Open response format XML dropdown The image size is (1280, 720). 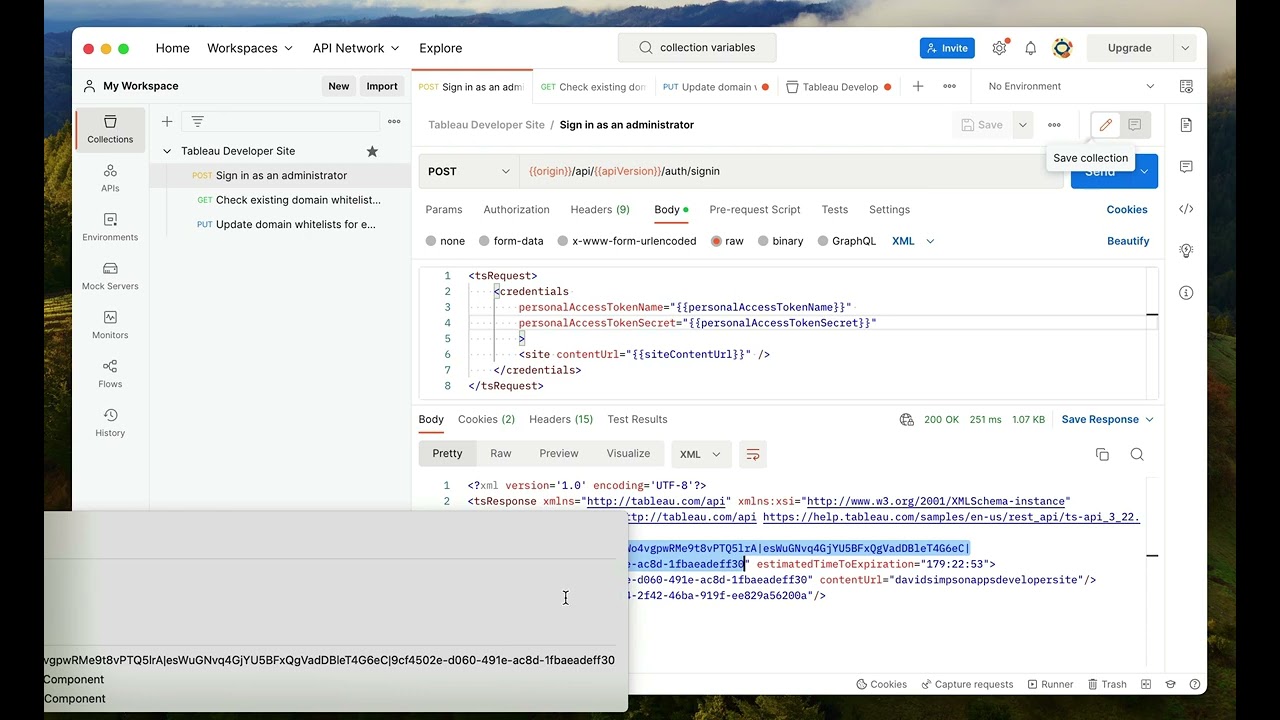700,454
